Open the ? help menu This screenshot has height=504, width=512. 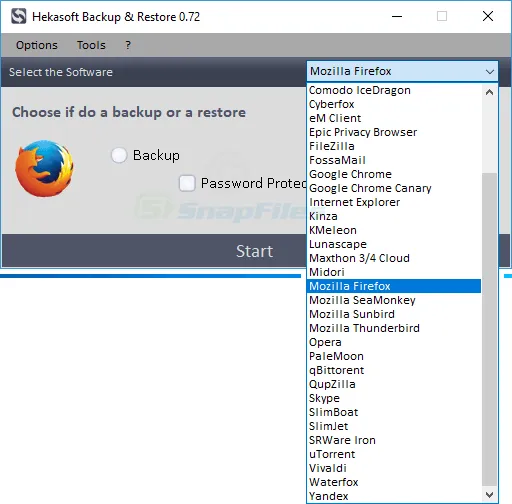pos(128,45)
